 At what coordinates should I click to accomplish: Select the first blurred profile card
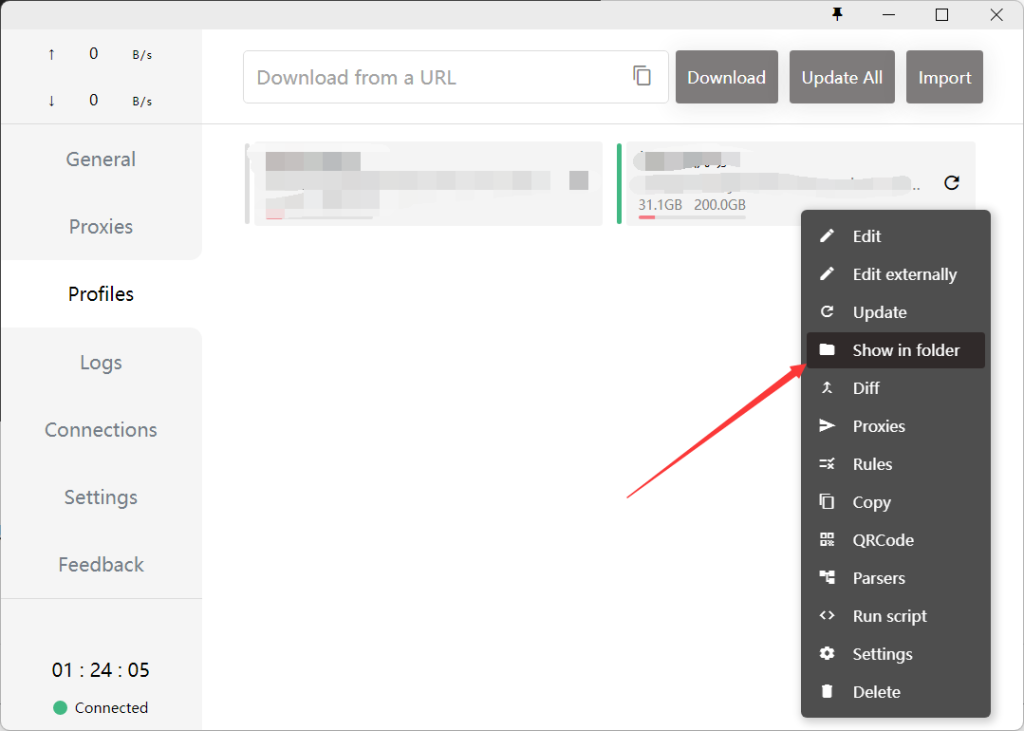[x=425, y=183]
